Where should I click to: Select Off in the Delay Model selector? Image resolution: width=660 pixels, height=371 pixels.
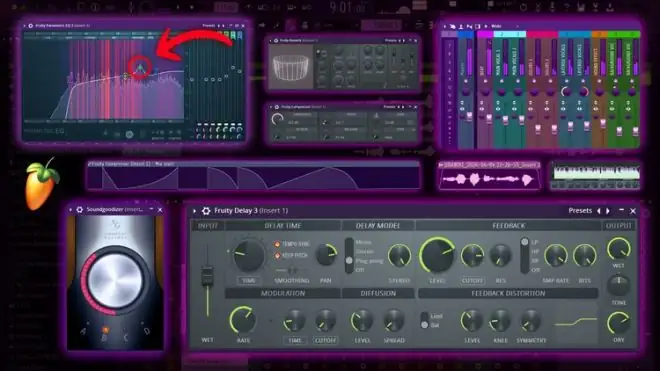click(360, 270)
